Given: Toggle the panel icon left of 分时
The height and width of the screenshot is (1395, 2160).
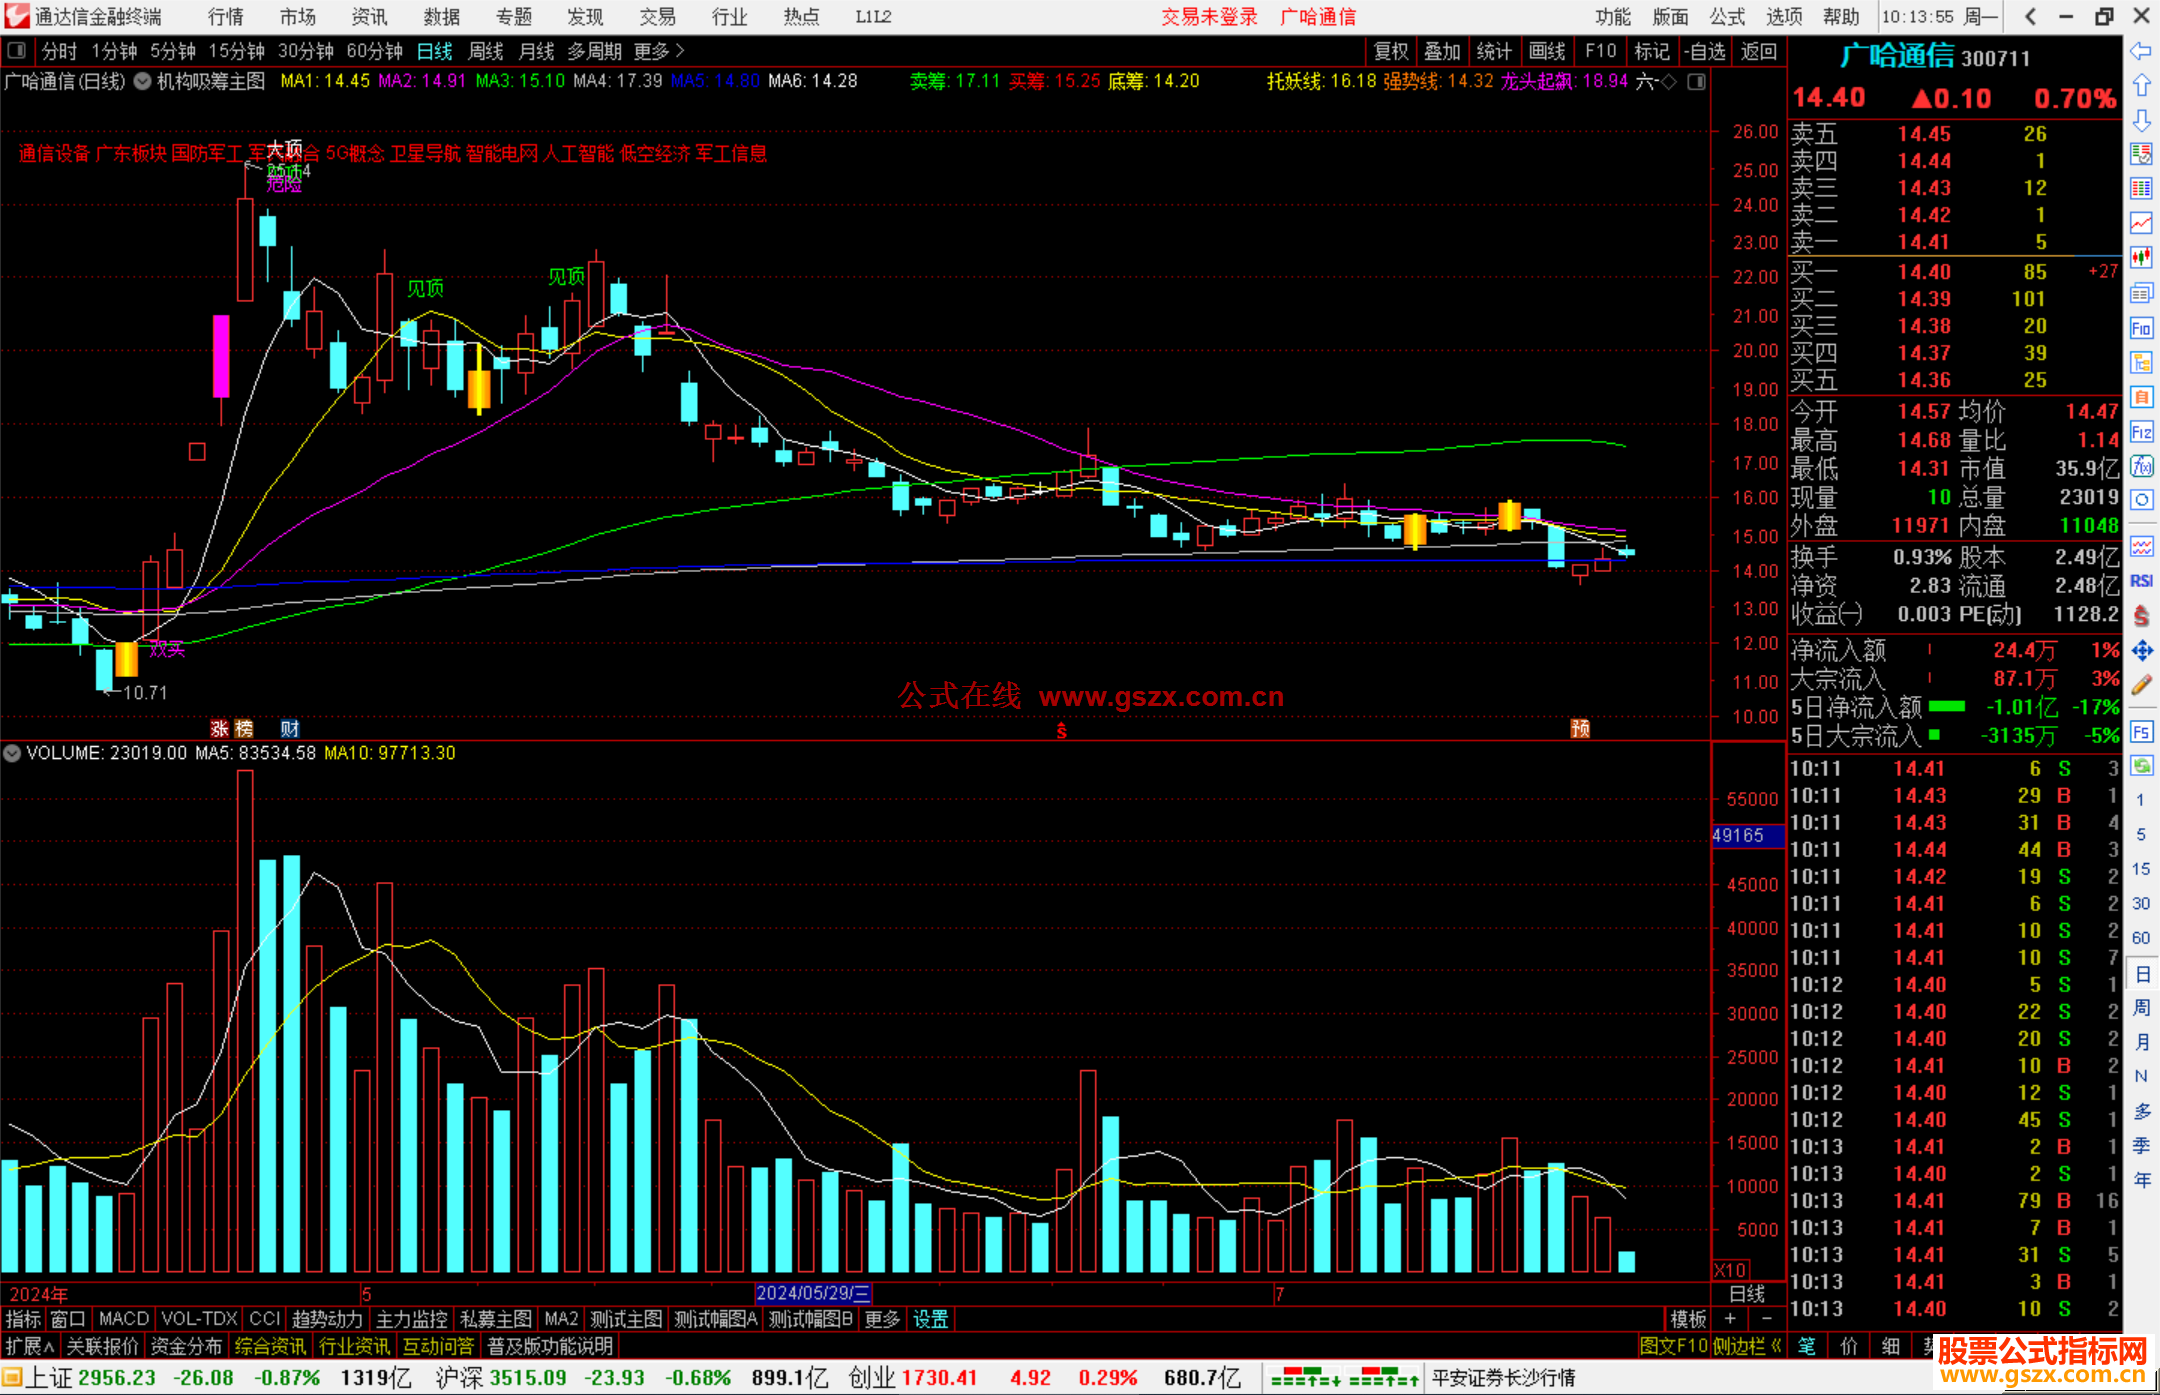Looking at the screenshot, I should 17,51.
